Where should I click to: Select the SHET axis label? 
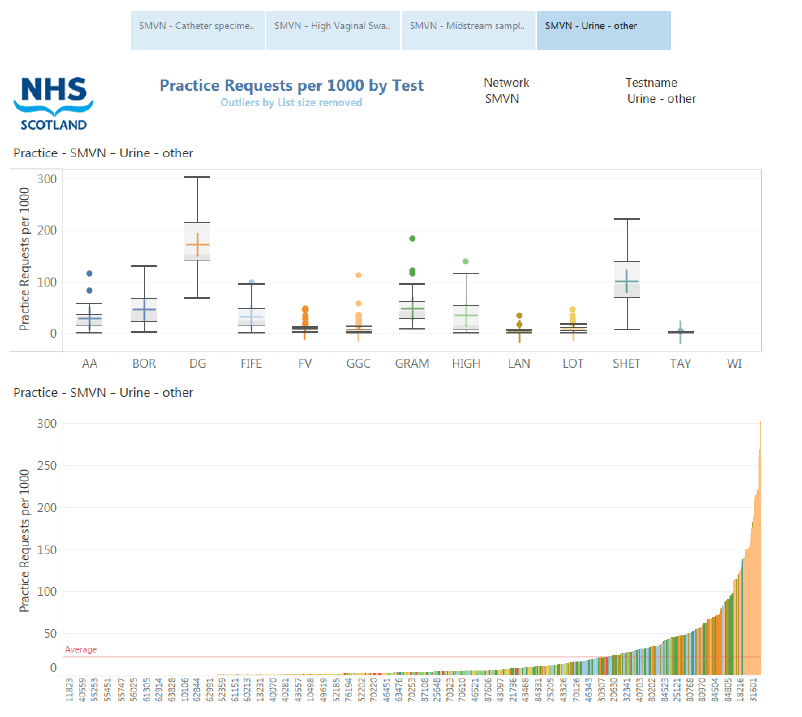click(x=627, y=364)
